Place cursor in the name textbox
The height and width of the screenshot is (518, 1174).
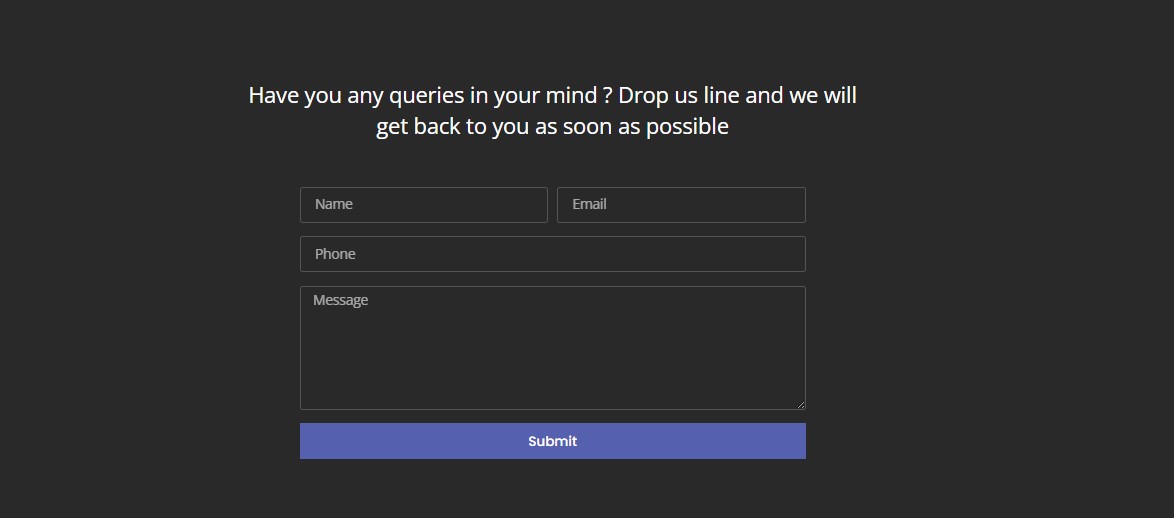[x=424, y=205]
